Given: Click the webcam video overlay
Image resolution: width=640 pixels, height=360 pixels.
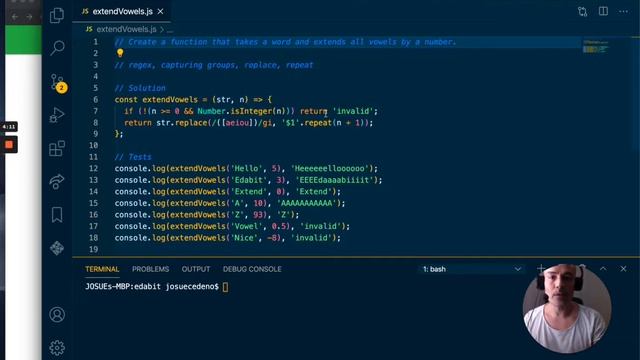Looking at the screenshot, I should coord(567,309).
